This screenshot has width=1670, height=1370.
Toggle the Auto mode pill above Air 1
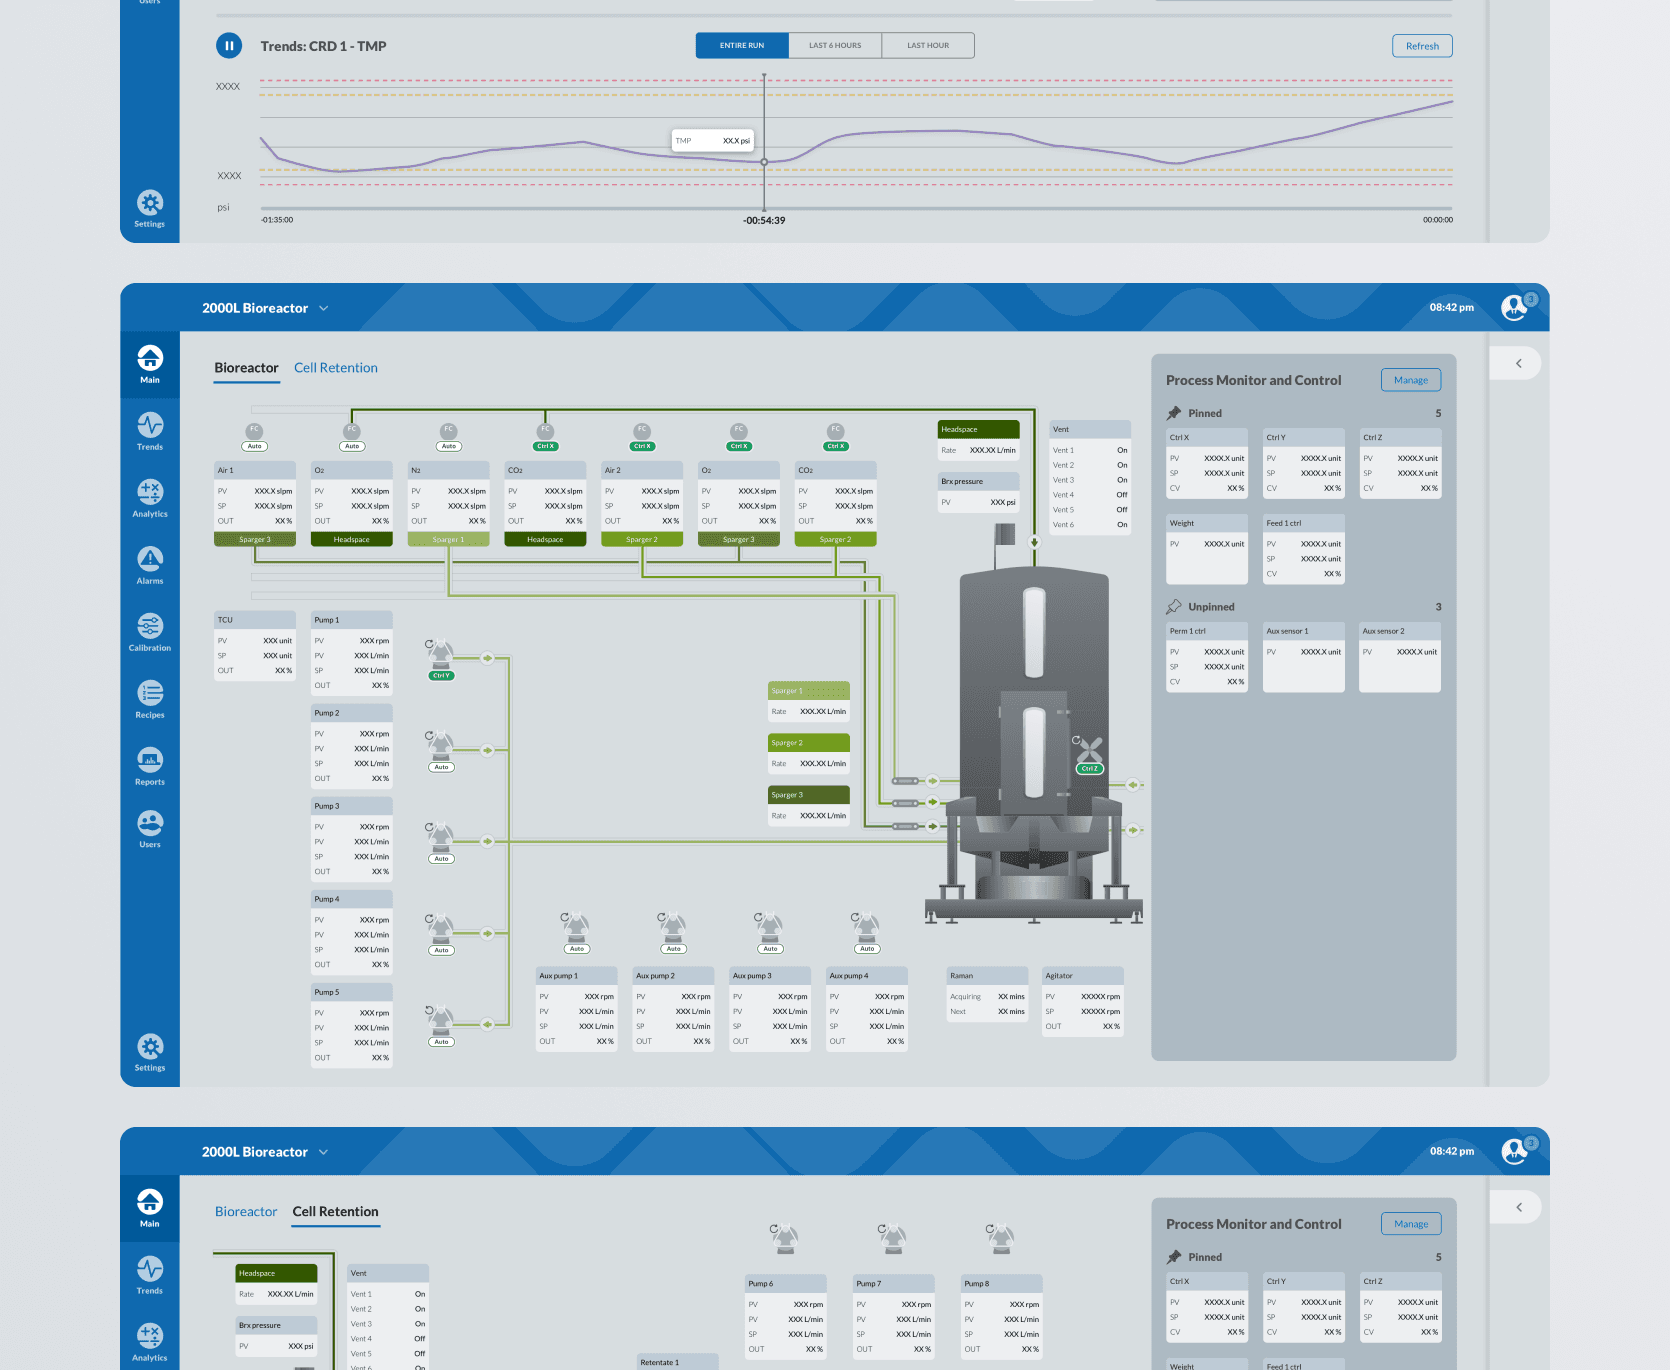[x=255, y=447]
